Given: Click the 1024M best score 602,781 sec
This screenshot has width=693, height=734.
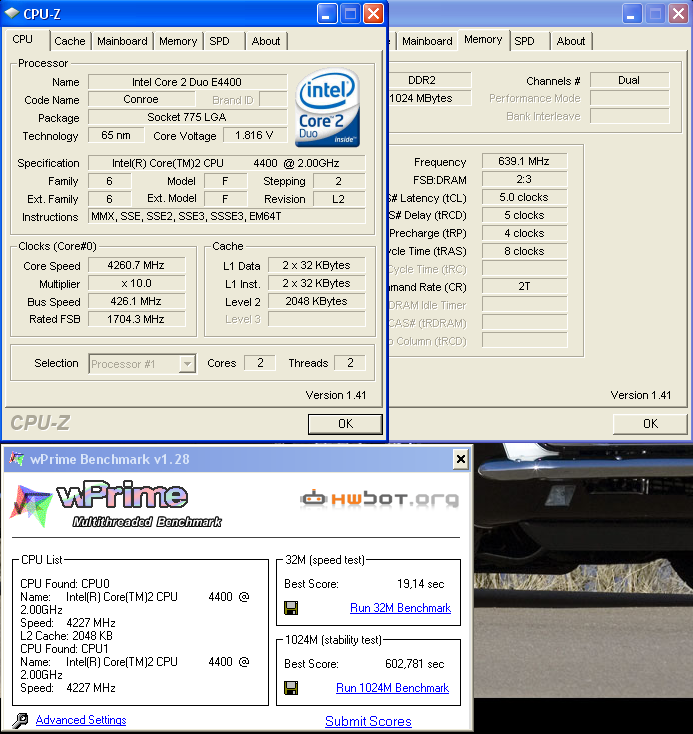Looking at the screenshot, I should point(414,664).
